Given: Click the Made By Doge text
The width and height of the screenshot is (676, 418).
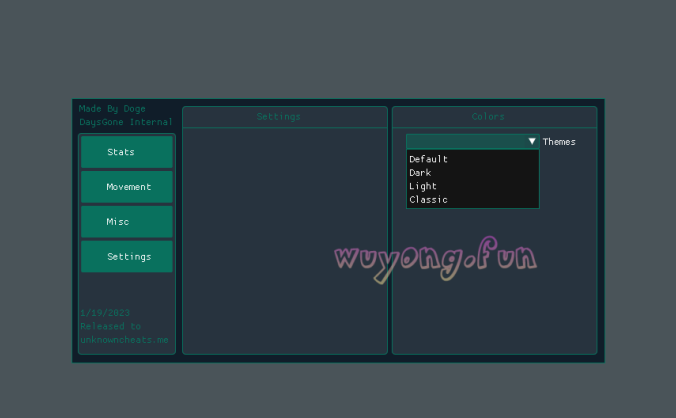Looking at the screenshot, I should (112, 108).
